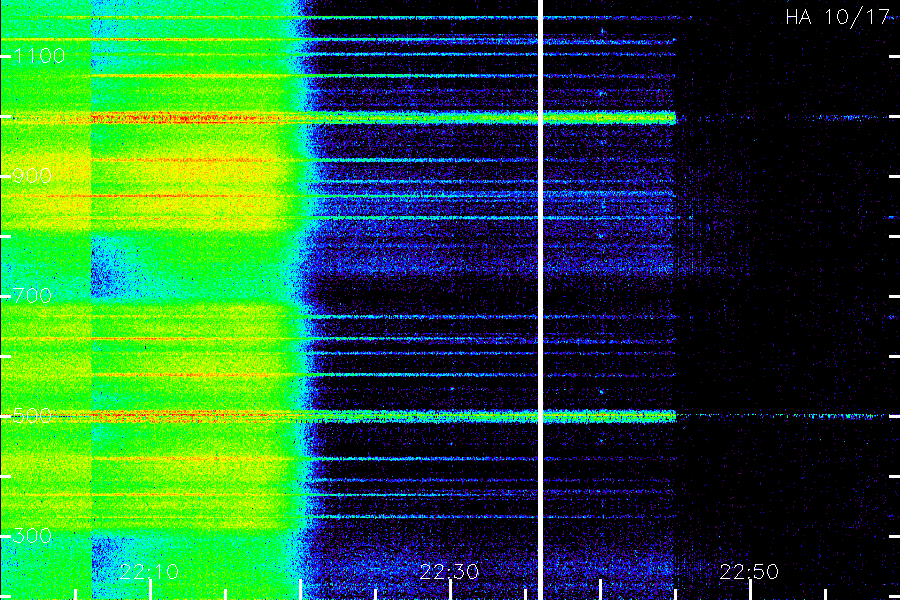Click the 1100 frequency axis label
The width and height of the screenshot is (900, 600).
[39, 56]
